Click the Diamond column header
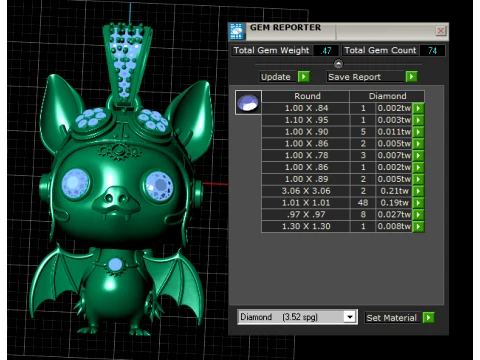 pyautogui.click(x=387, y=96)
